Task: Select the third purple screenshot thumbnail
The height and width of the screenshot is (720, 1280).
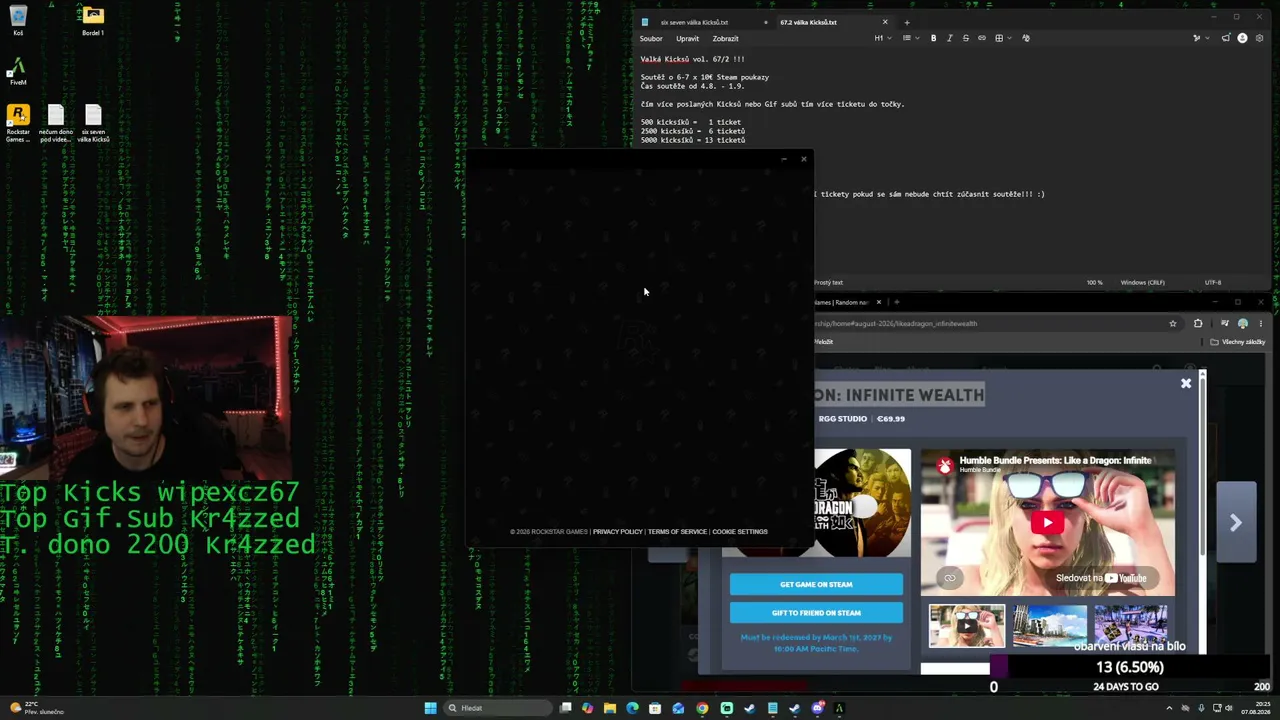Action: tap(1130, 626)
